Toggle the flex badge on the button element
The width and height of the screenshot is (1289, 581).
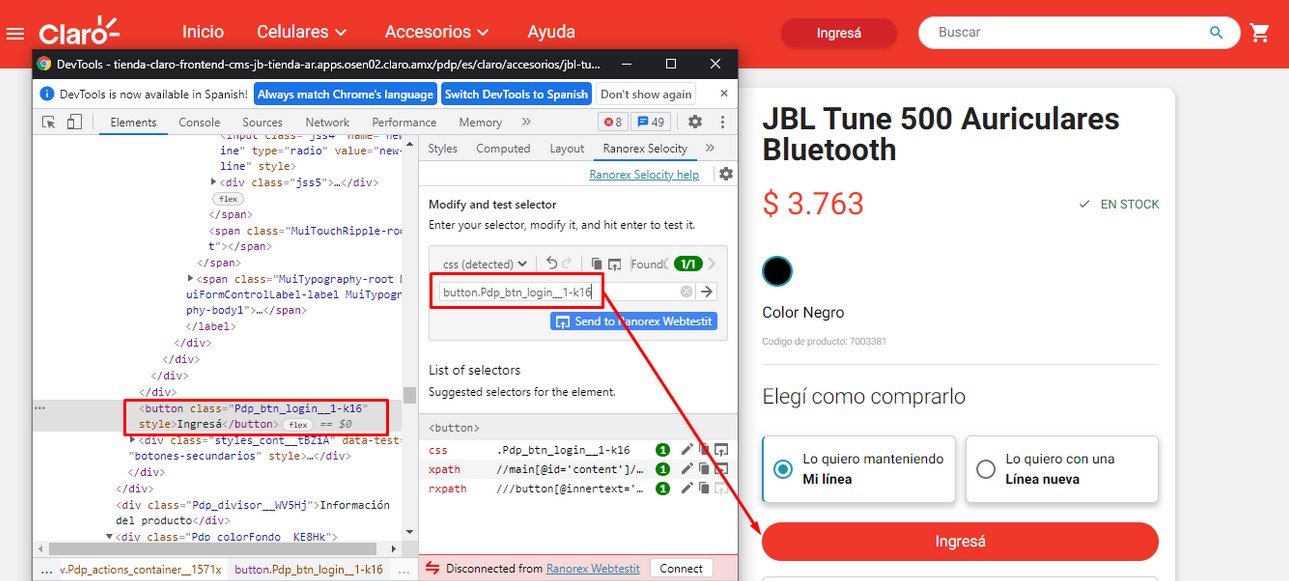[x=299, y=425]
